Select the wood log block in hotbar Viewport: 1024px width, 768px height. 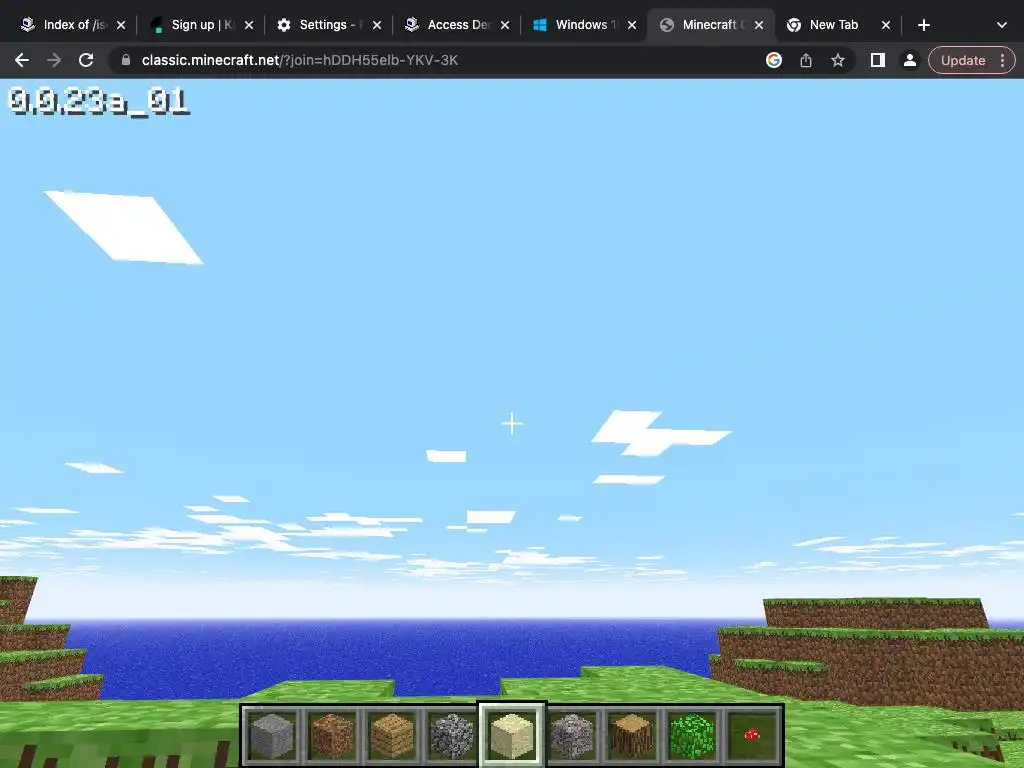632,735
